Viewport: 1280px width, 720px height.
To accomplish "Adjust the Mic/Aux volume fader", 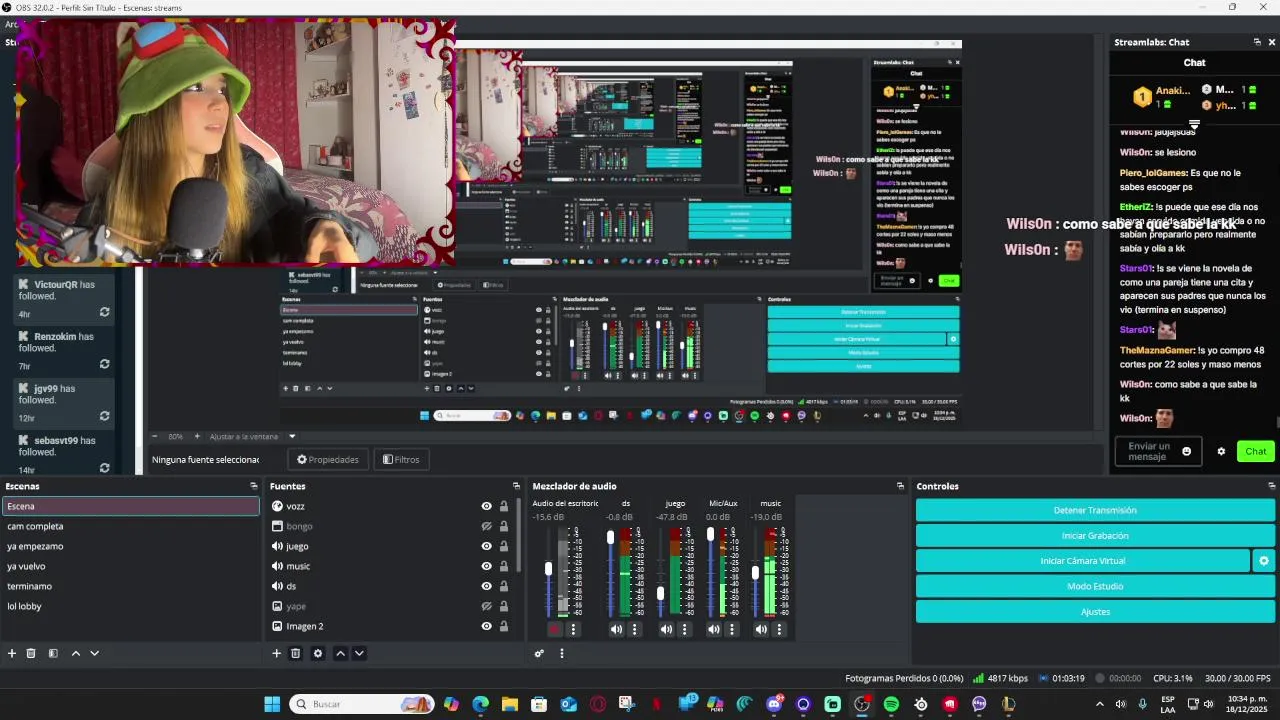I will 710,534.
